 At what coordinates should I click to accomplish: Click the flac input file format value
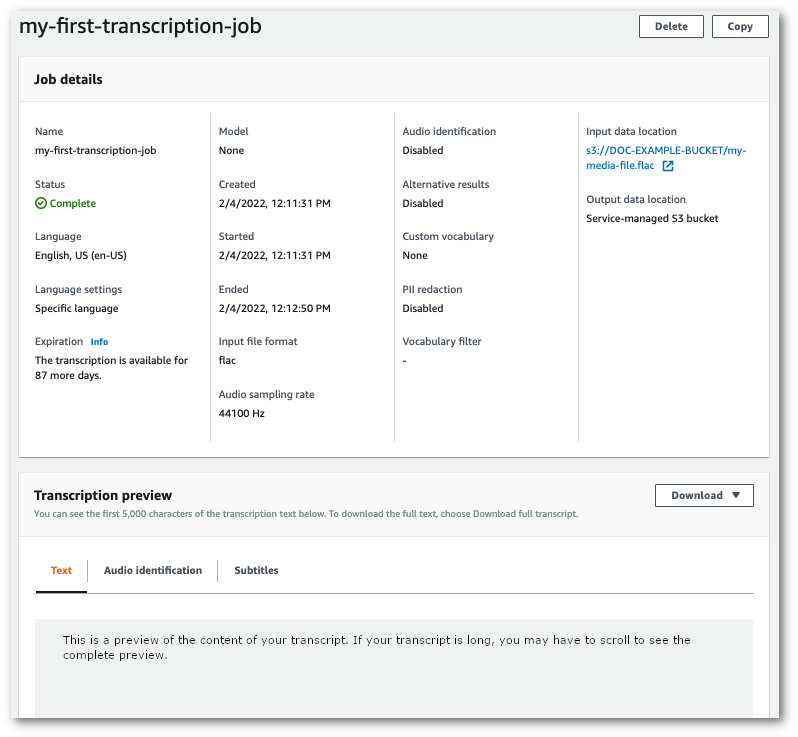coord(227,361)
